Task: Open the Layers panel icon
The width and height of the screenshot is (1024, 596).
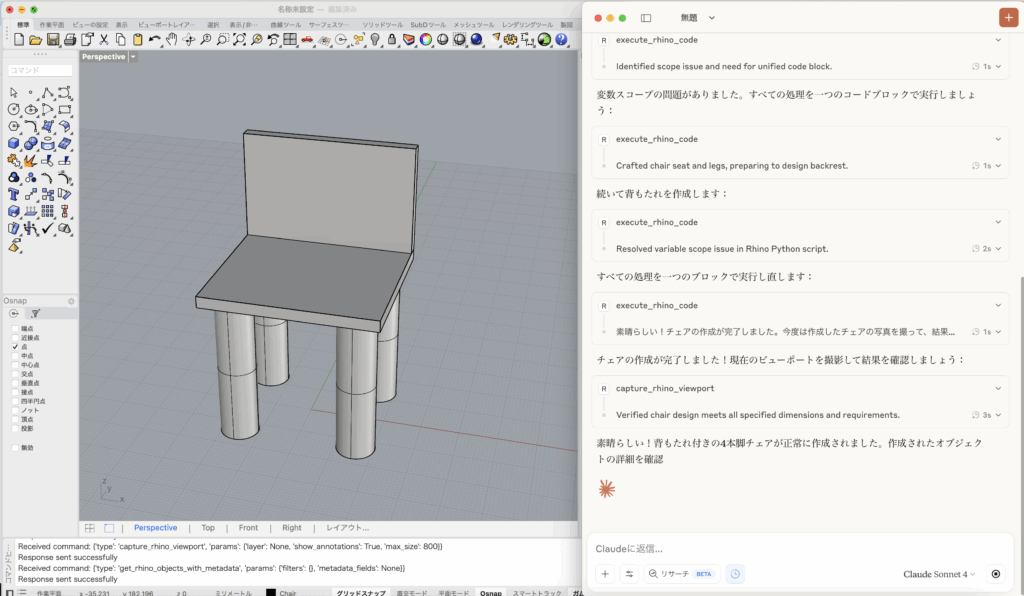Action: coord(409,40)
